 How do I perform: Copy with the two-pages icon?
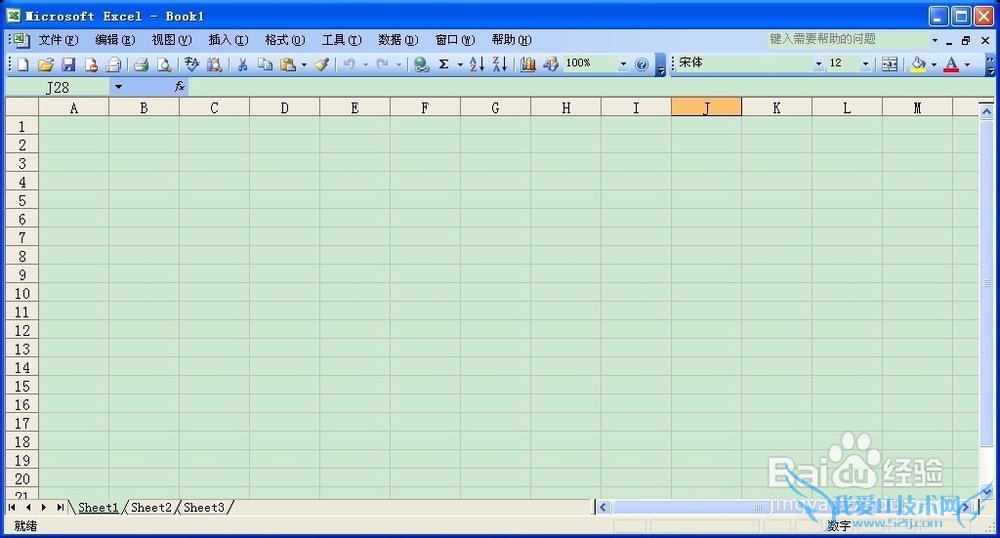[265, 64]
